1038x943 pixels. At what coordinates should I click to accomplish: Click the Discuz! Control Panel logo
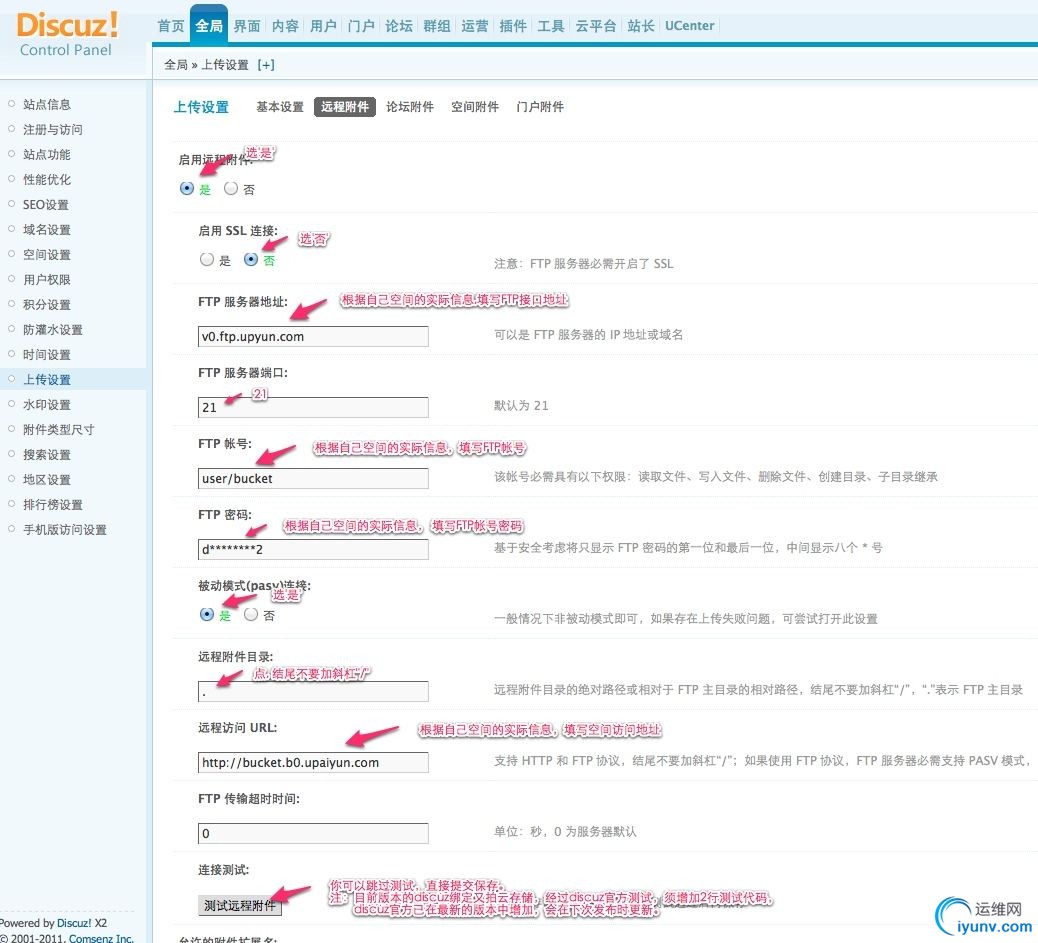pos(66,34)
